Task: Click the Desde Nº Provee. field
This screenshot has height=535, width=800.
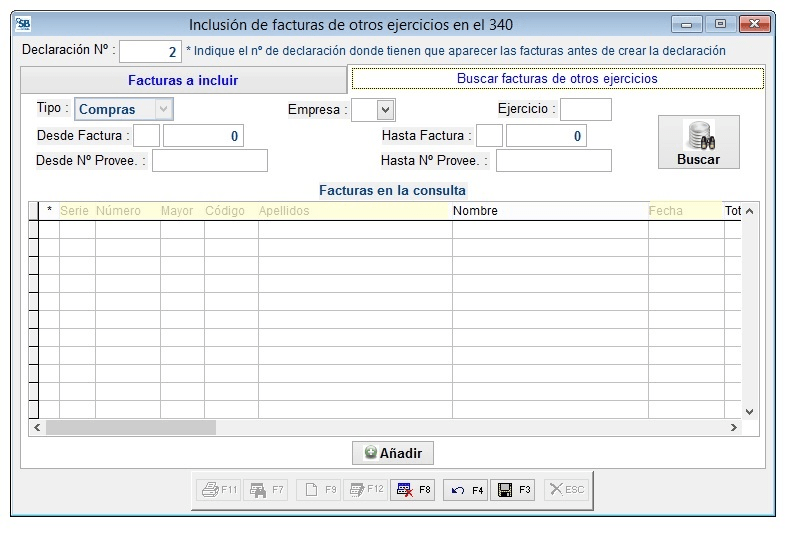Action: (210, 161)
